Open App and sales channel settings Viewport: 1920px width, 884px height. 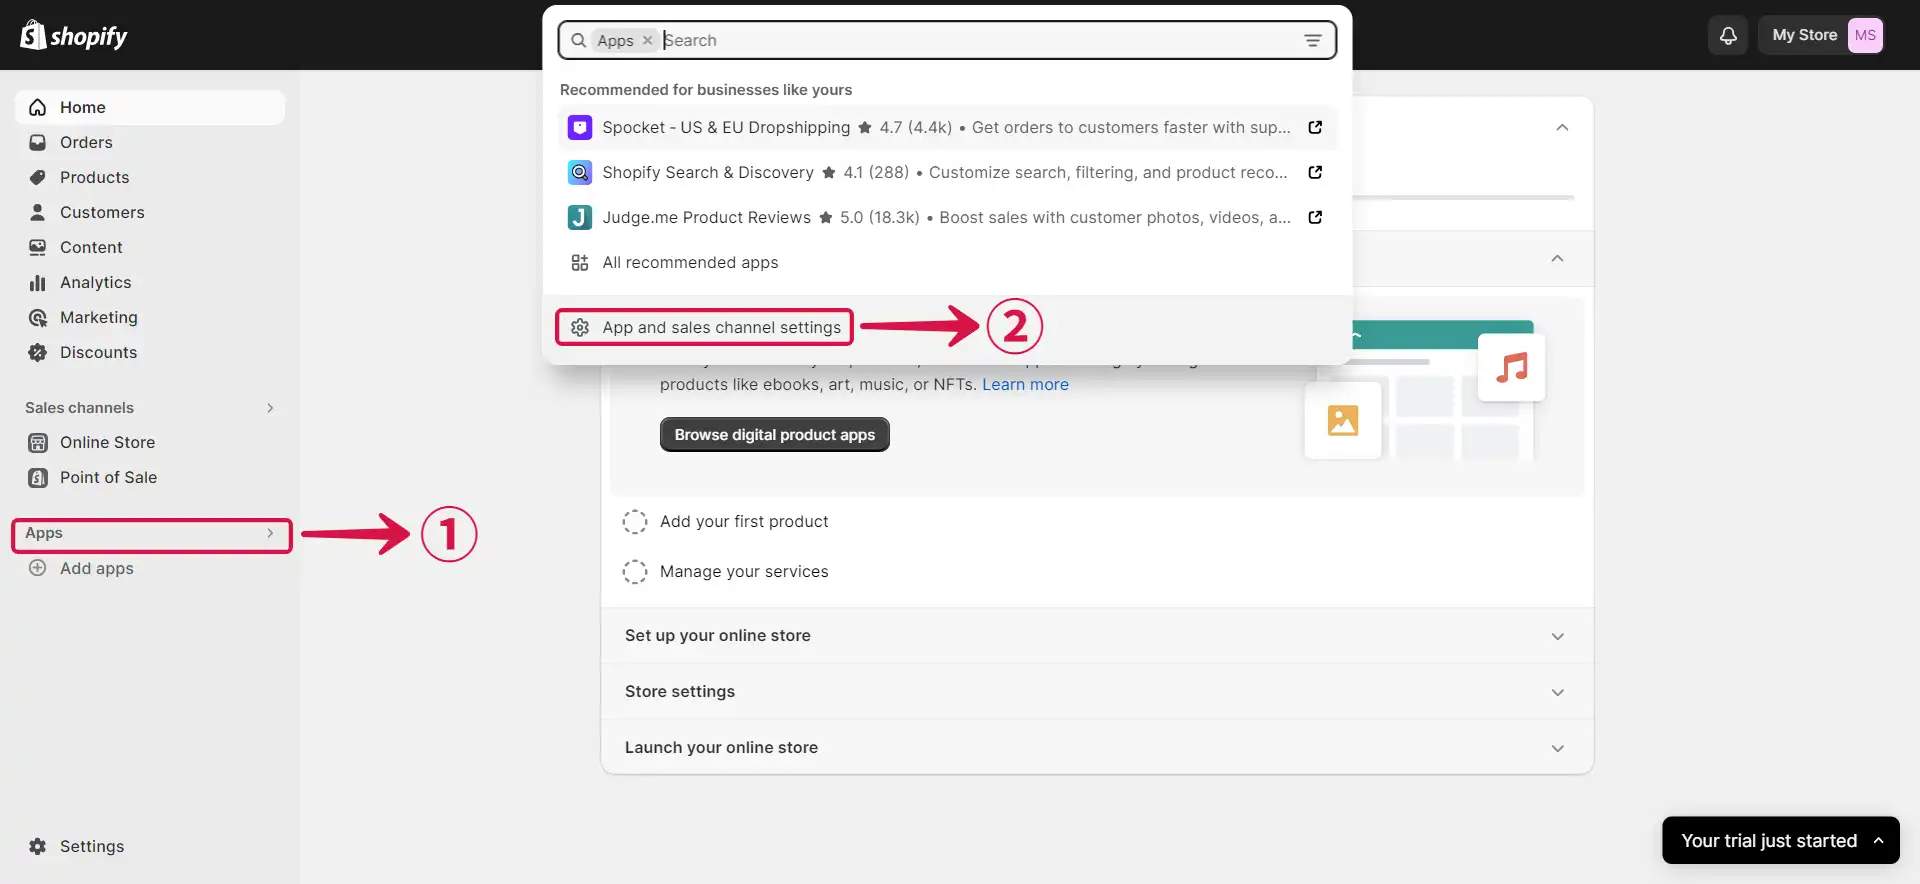coord(704,328)
